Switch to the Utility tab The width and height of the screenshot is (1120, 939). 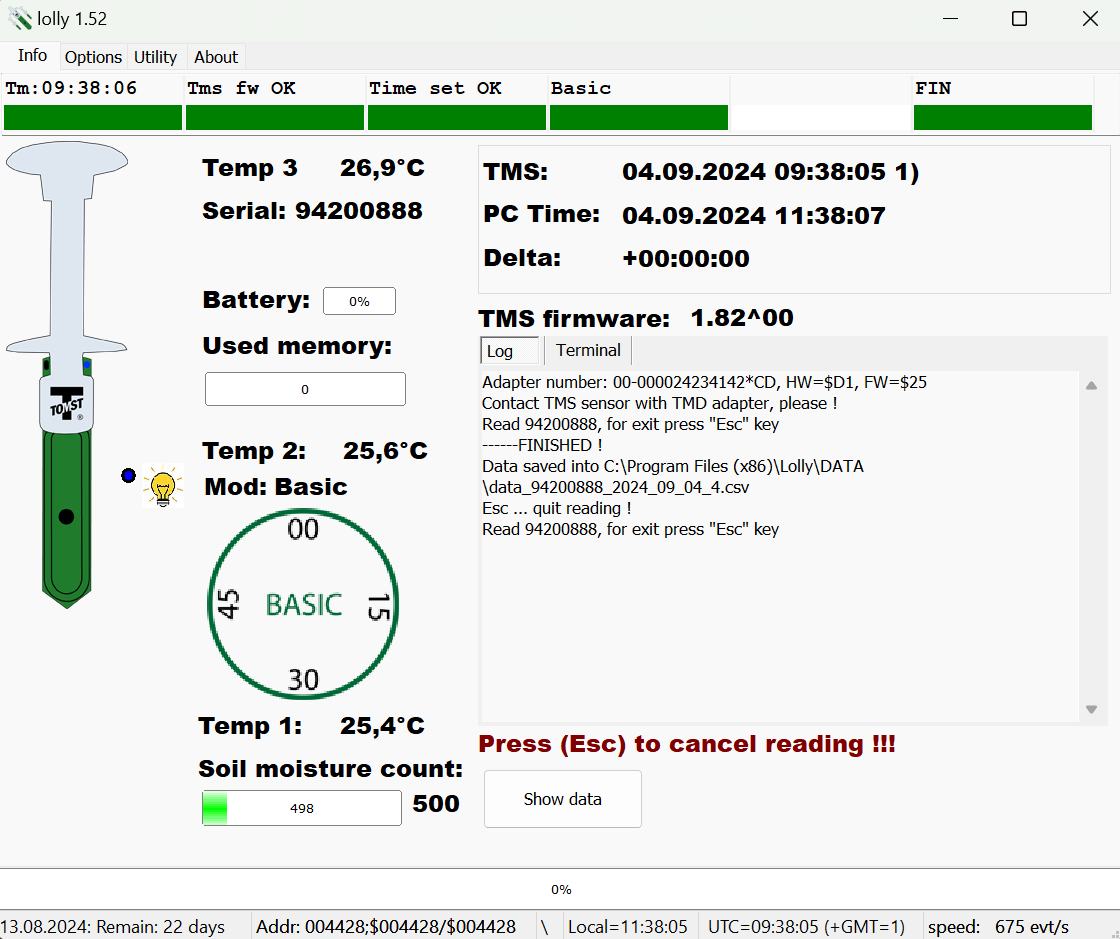(x=155, y=57)
